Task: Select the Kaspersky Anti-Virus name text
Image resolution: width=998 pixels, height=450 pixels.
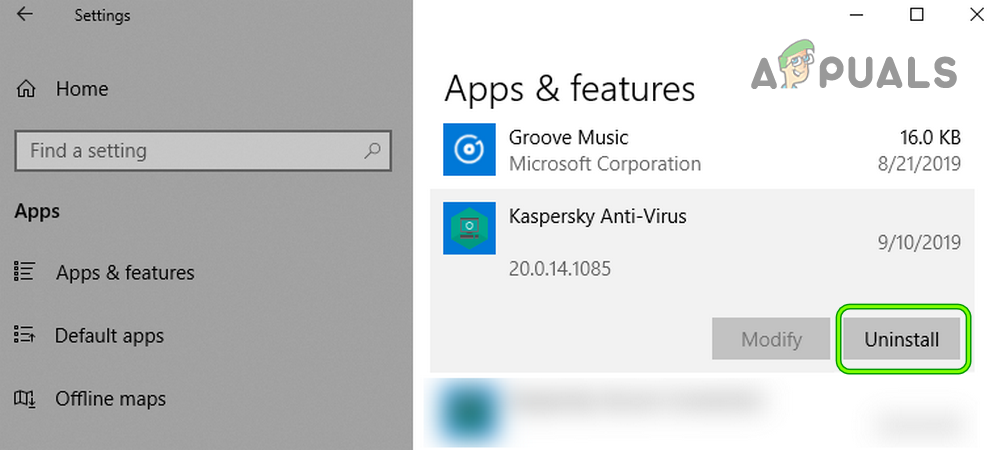Action: pyautogui.click(x=597, y=216)
